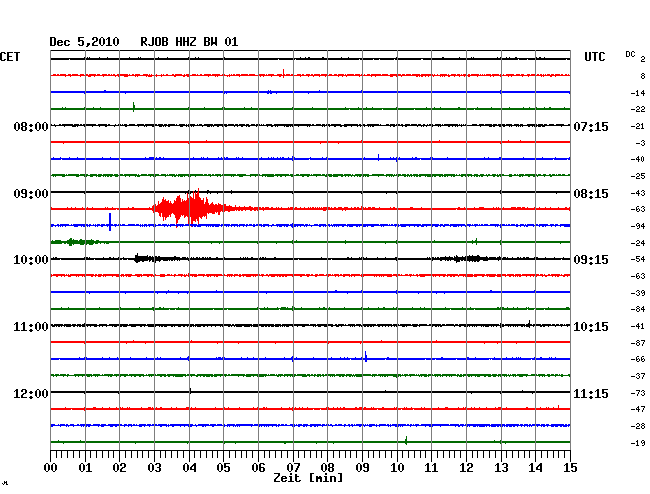Select DC offset value "-14"
Screen dimensions: 650x494
coord(638,93)
